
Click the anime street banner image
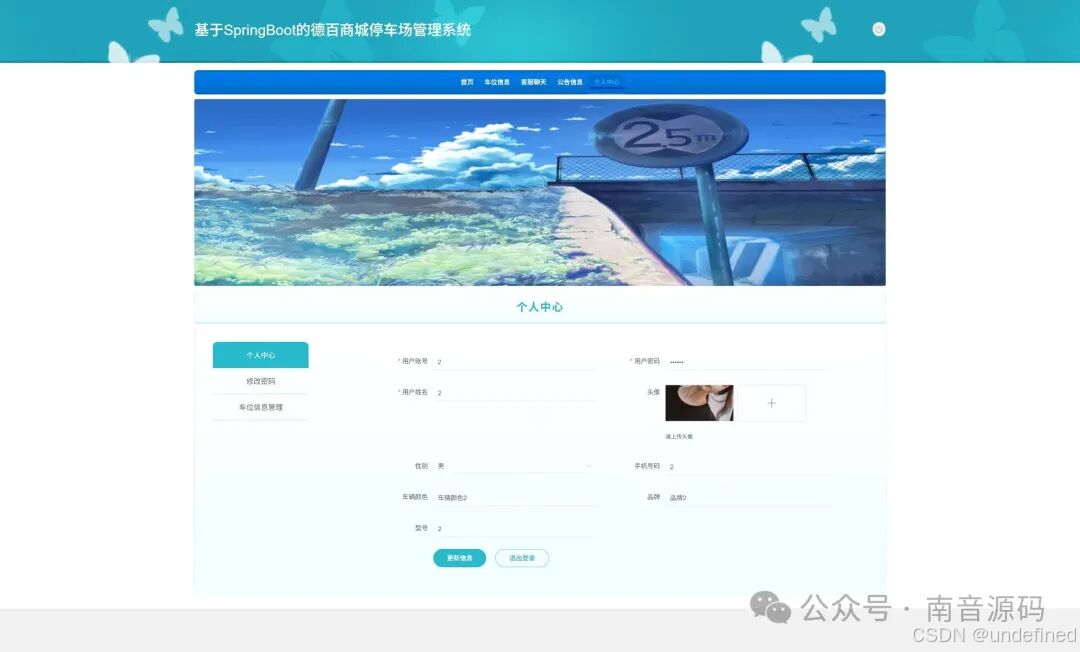tap(539, 192)
